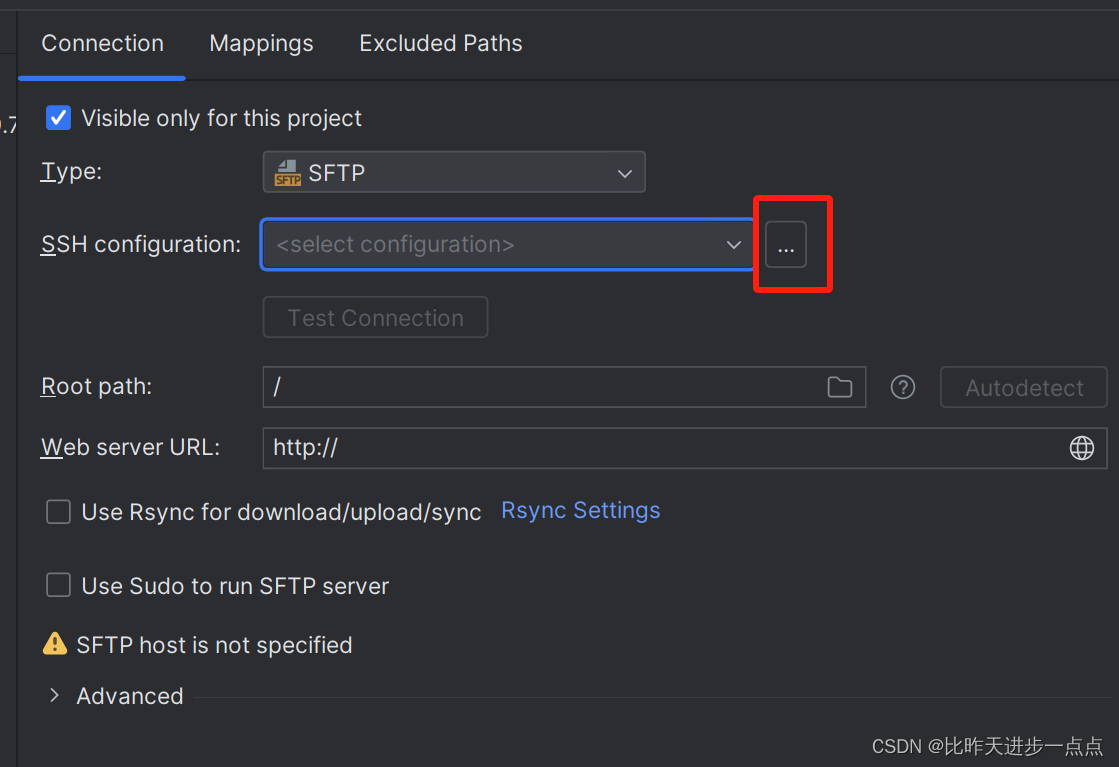The height and width of the screenshot is (767, 1119).
Task: Click the globe icon in Web server URL field
Action: click(x=1082, y=448)
